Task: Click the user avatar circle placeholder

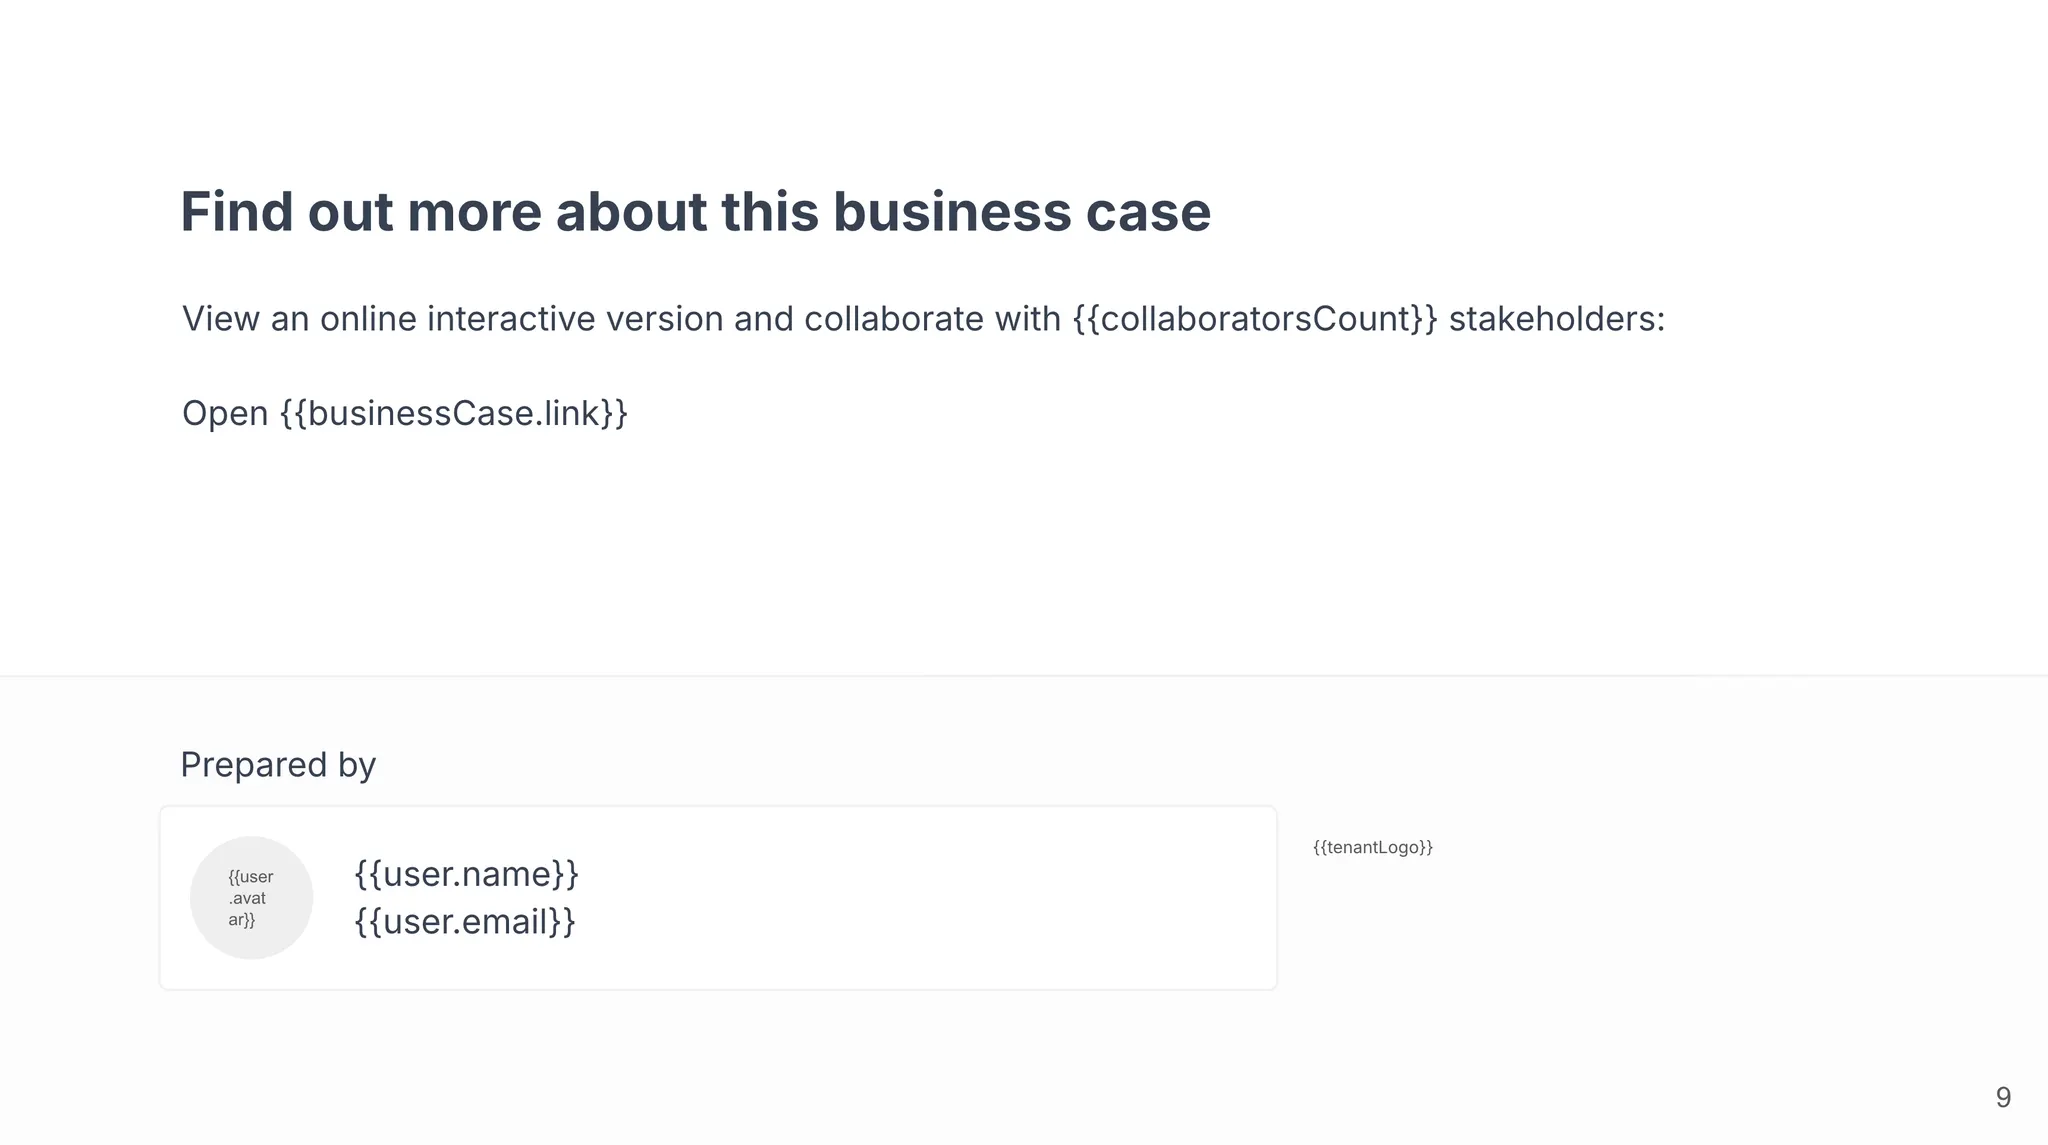Action: point(251,897)
